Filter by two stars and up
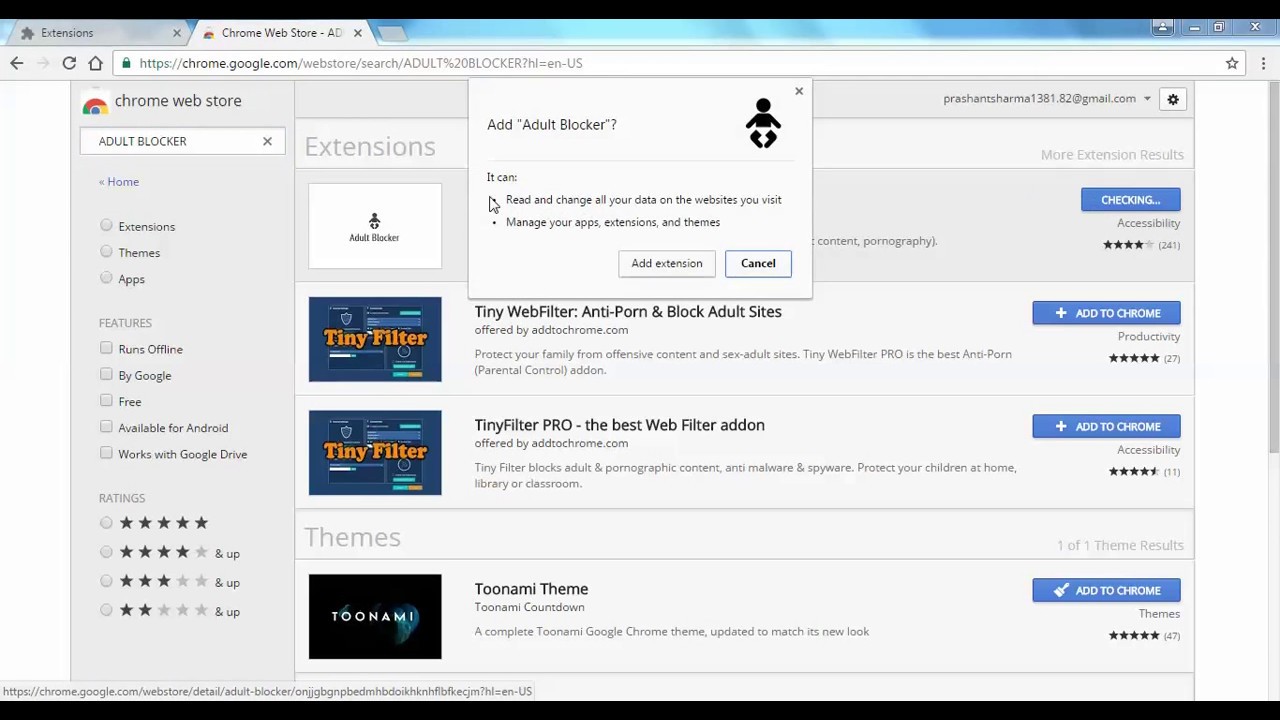The width and height of the screenshot is (1280, 720). click(x=106, y=610)
